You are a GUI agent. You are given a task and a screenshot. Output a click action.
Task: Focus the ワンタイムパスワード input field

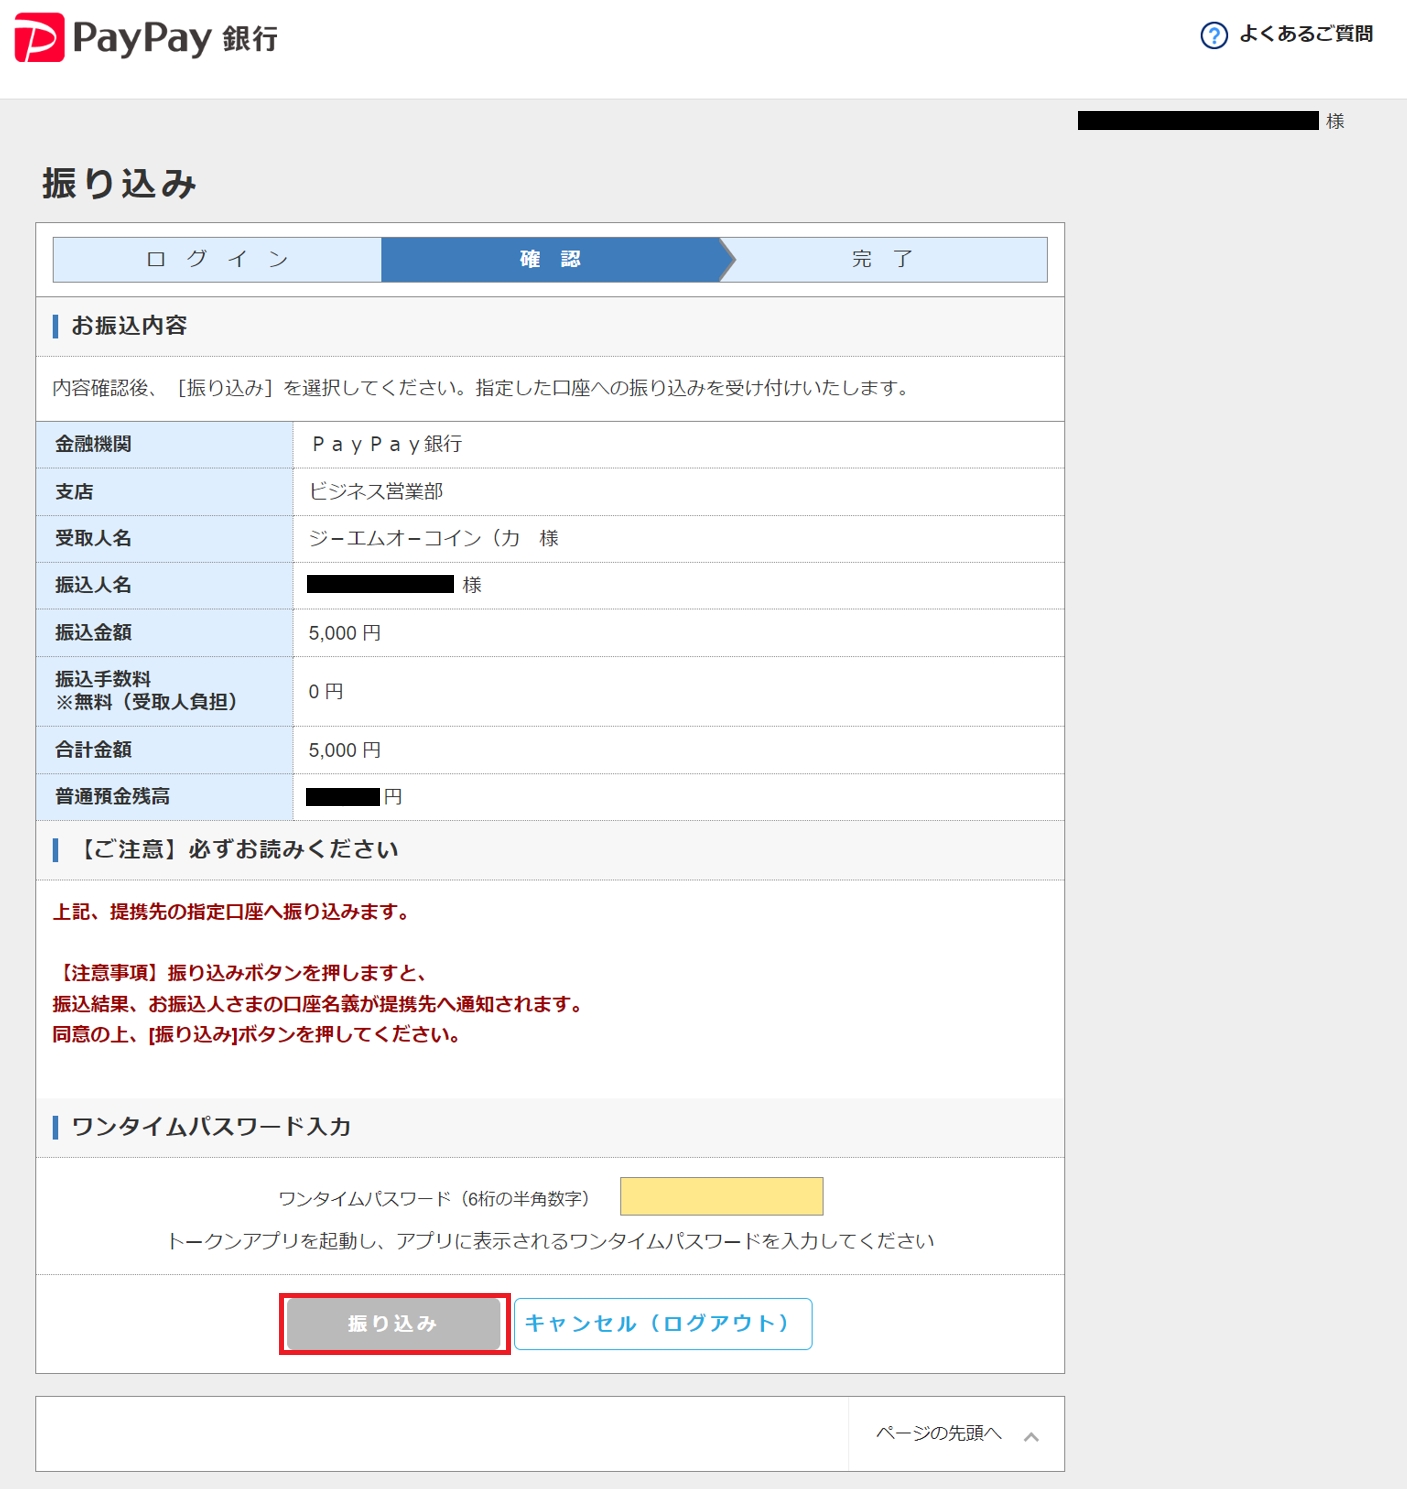tap(721, 1196)
